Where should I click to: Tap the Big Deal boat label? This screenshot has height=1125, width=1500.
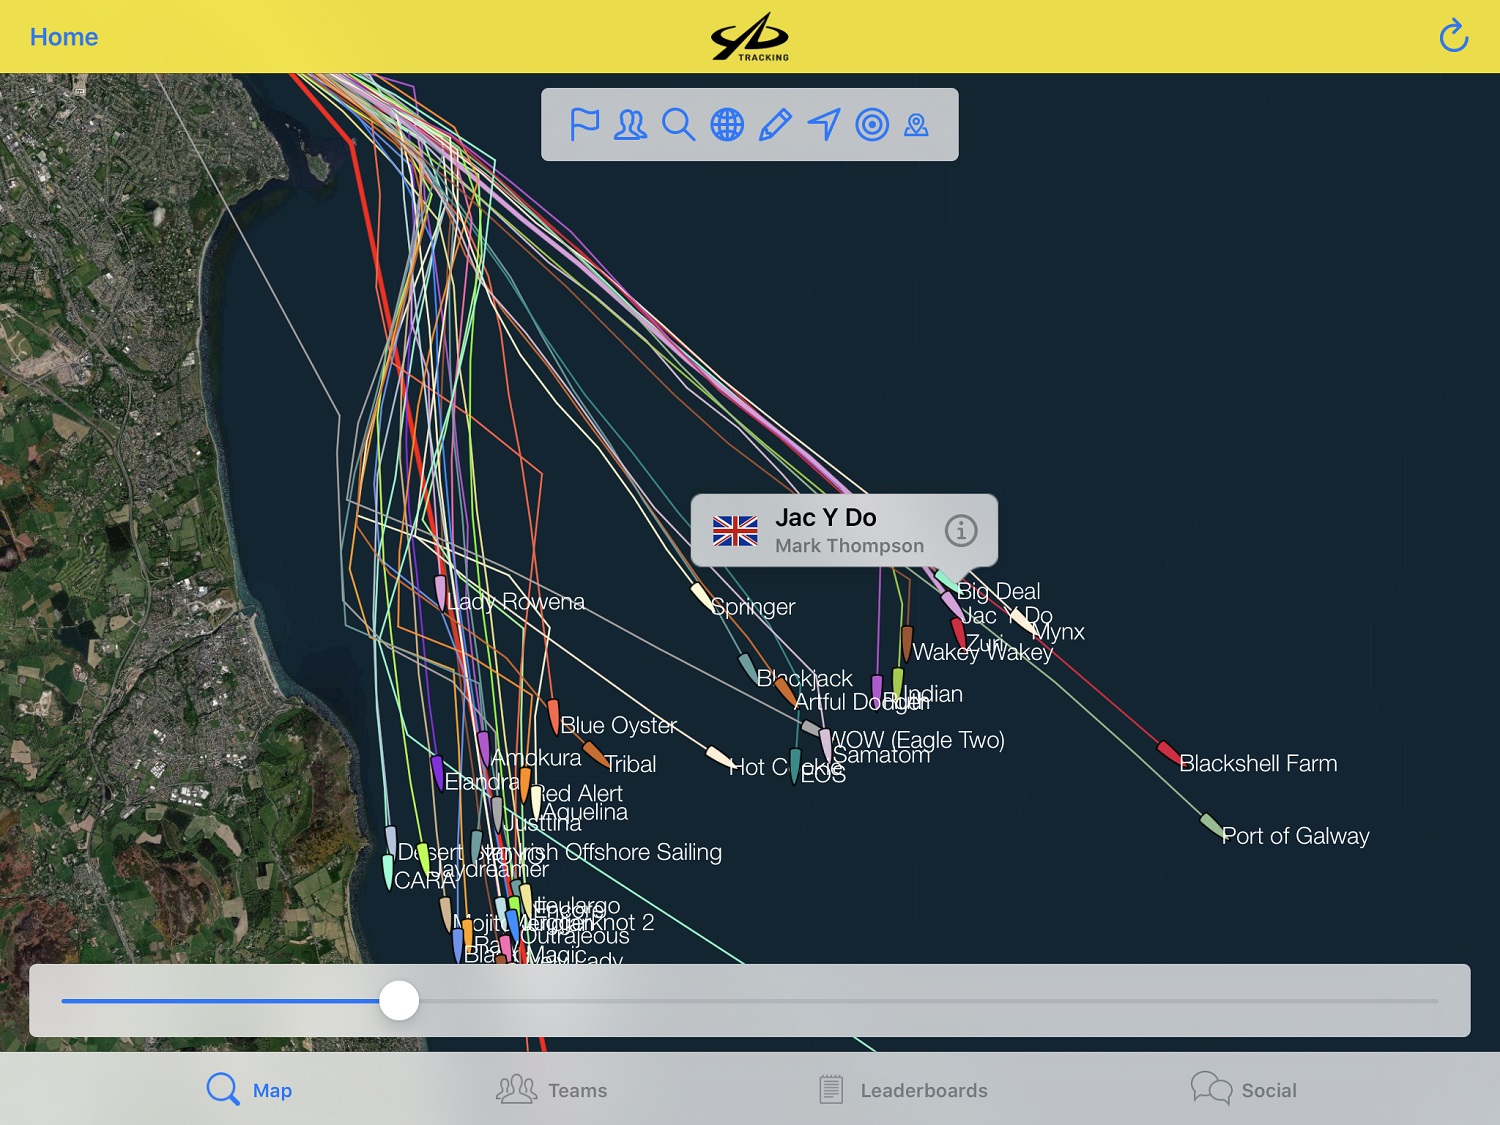click(x=998, y=591)
